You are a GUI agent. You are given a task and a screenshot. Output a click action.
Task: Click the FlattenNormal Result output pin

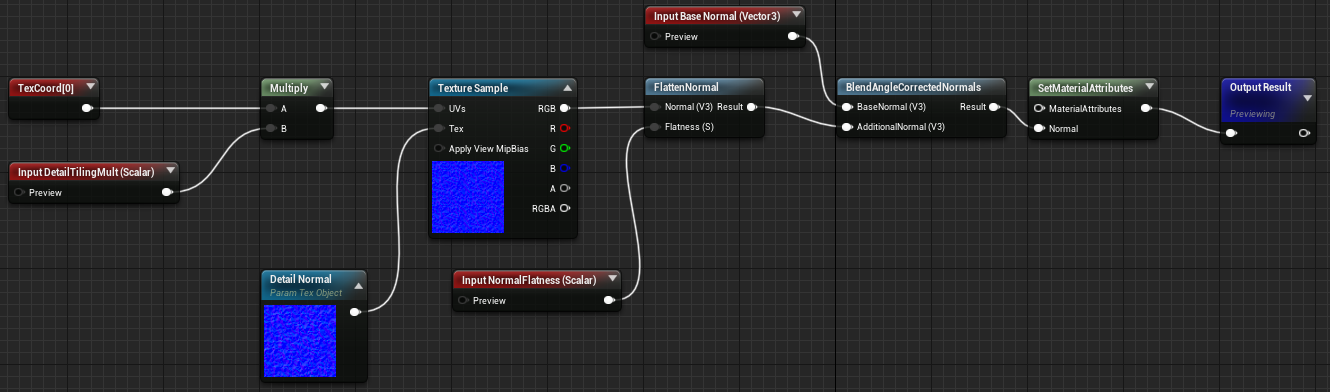pyautogui.click(x=752, y=107)
